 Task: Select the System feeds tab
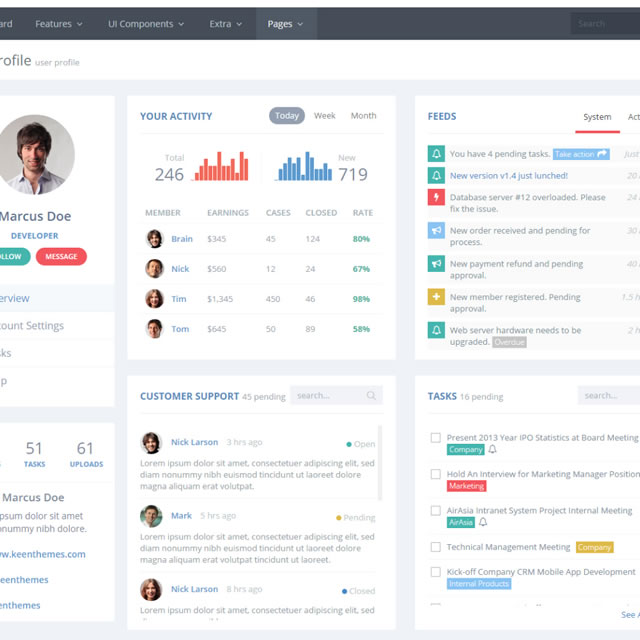(x=597, y=118)
